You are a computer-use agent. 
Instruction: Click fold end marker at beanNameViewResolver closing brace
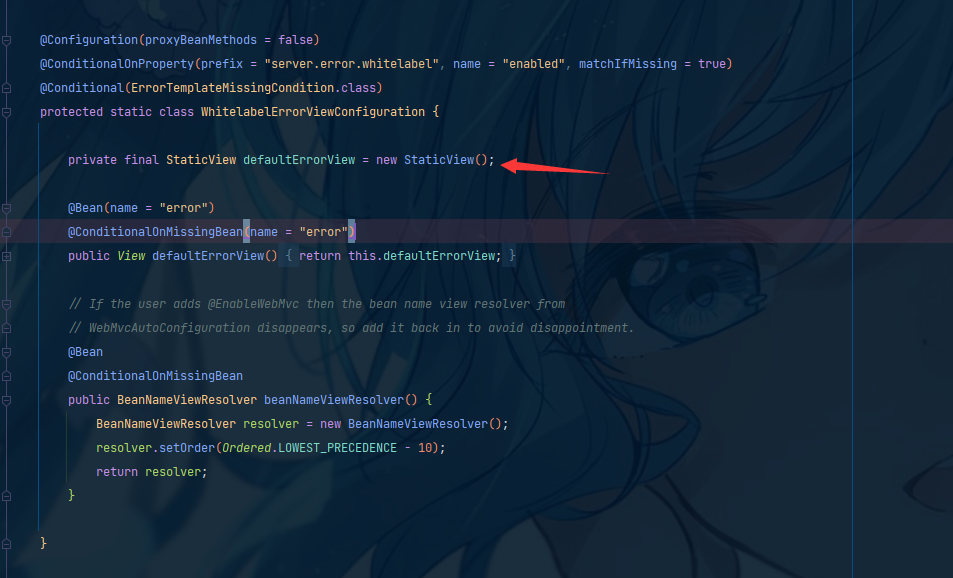6,496
